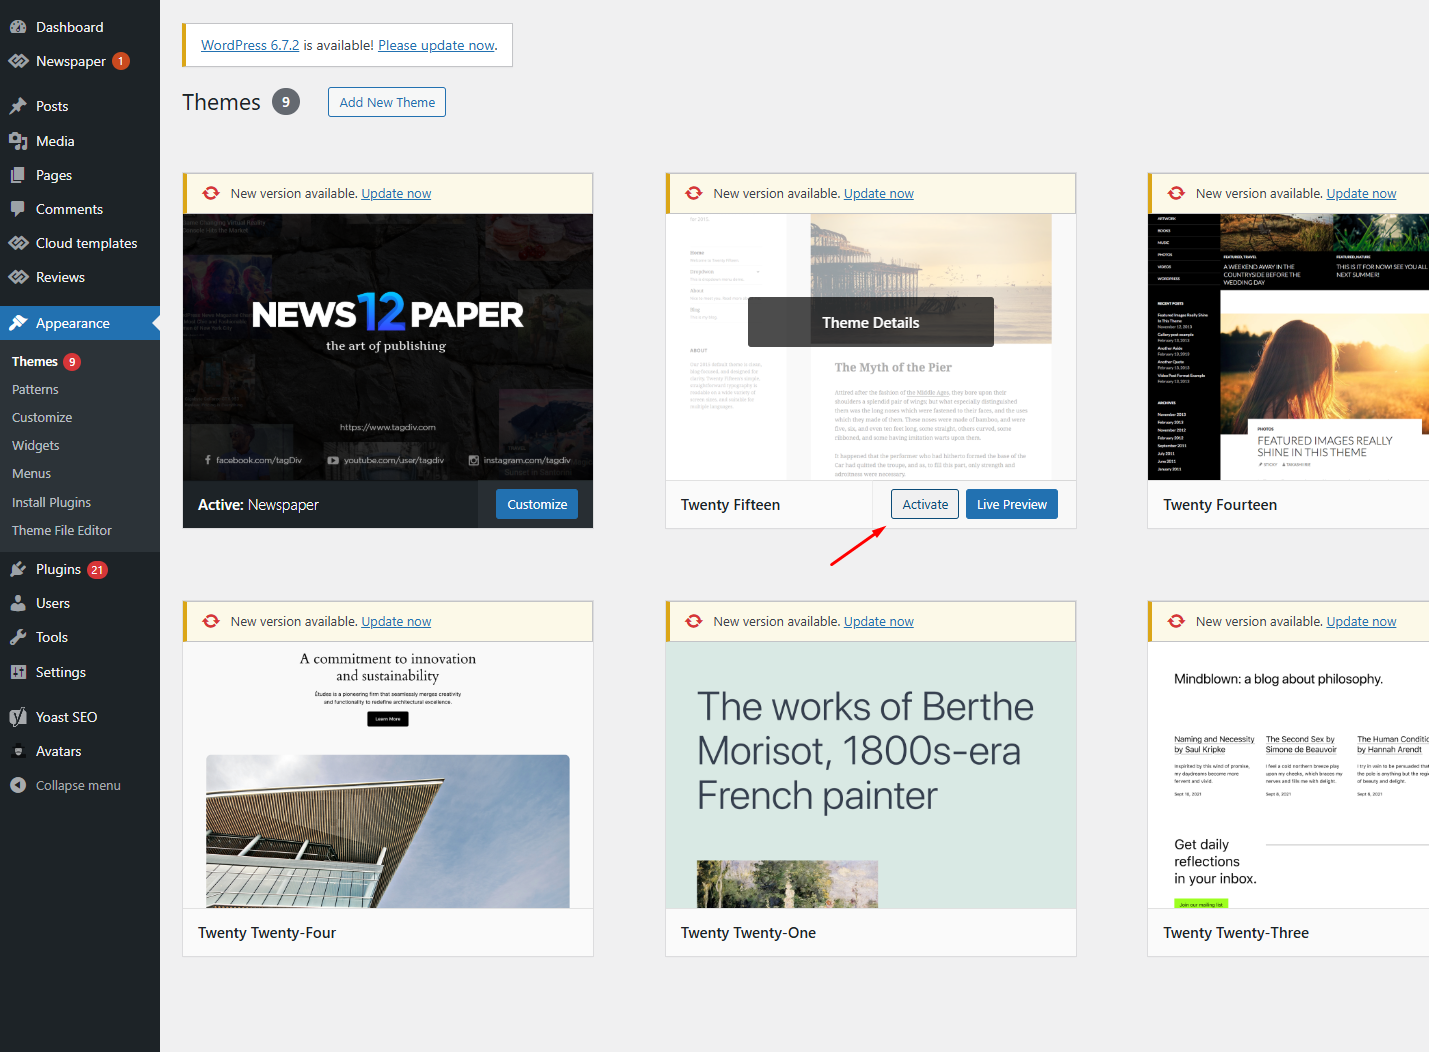Click the Settings sliders icon
1429x1052 pixels.
[18, 672]
